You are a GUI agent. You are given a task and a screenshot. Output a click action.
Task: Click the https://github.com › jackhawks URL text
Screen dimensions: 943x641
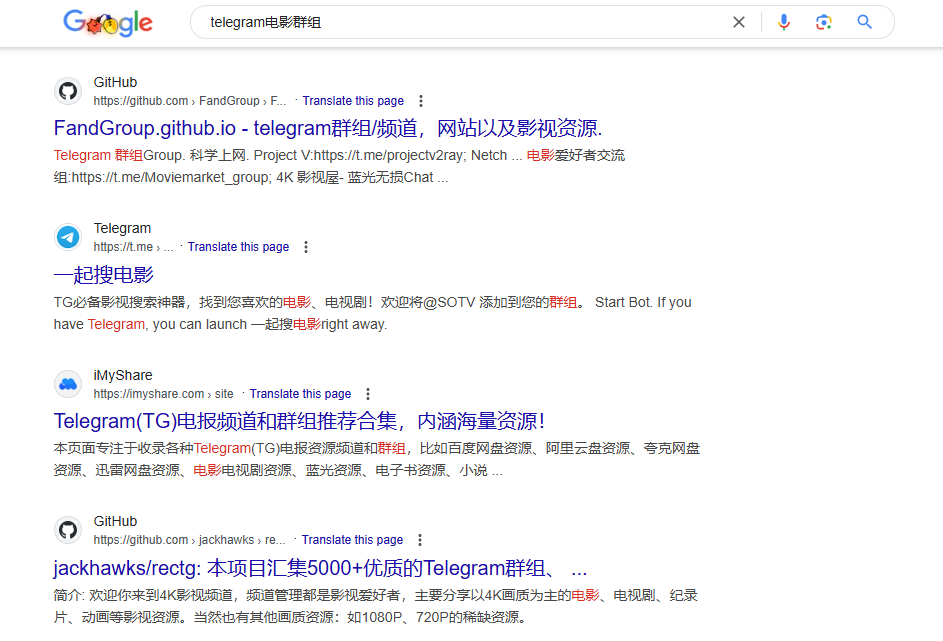(x=189, y=540)
